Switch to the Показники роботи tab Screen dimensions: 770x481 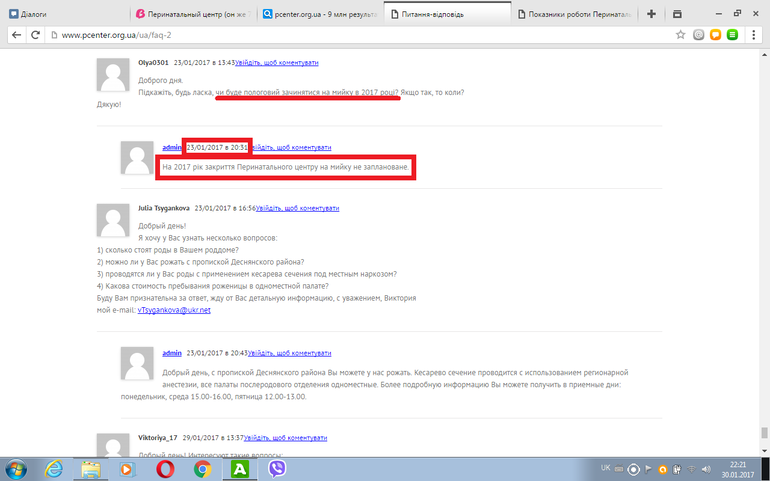578,15
